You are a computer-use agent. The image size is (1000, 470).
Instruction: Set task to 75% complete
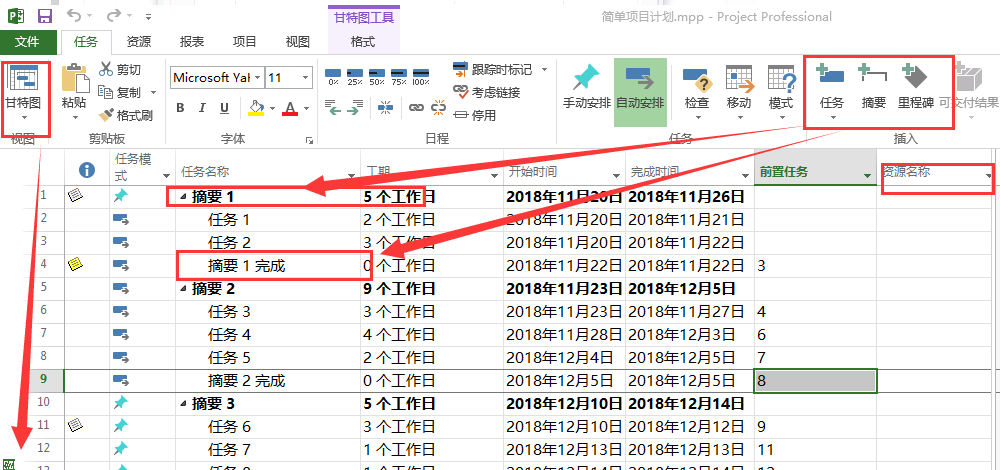point(399,77)
